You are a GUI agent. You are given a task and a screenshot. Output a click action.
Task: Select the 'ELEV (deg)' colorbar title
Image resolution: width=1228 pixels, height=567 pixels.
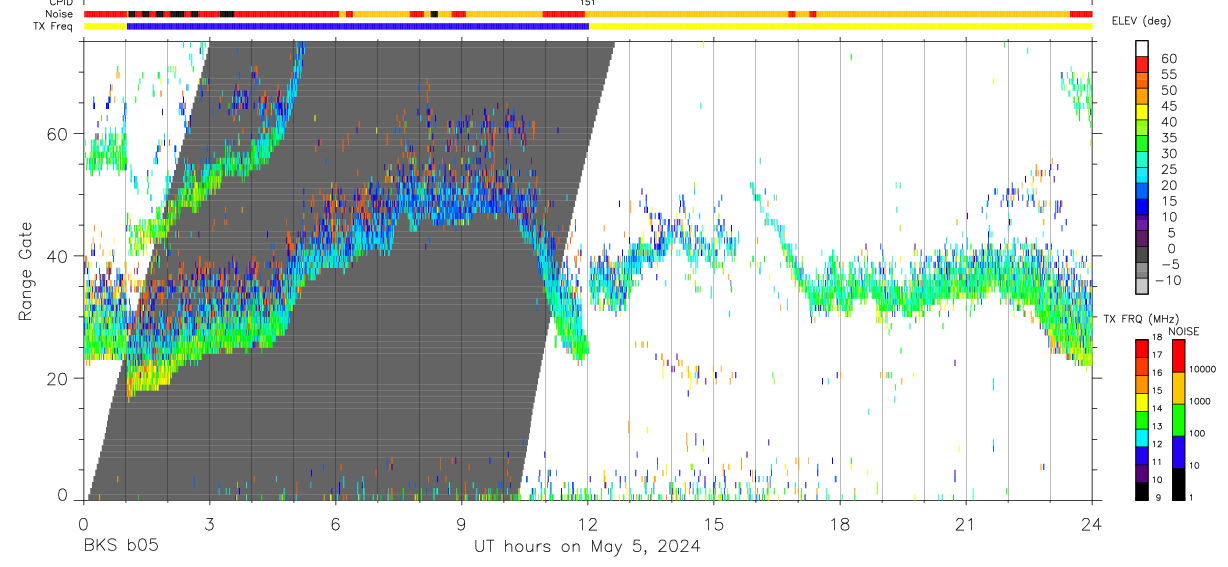click(x=1141, y=21)
